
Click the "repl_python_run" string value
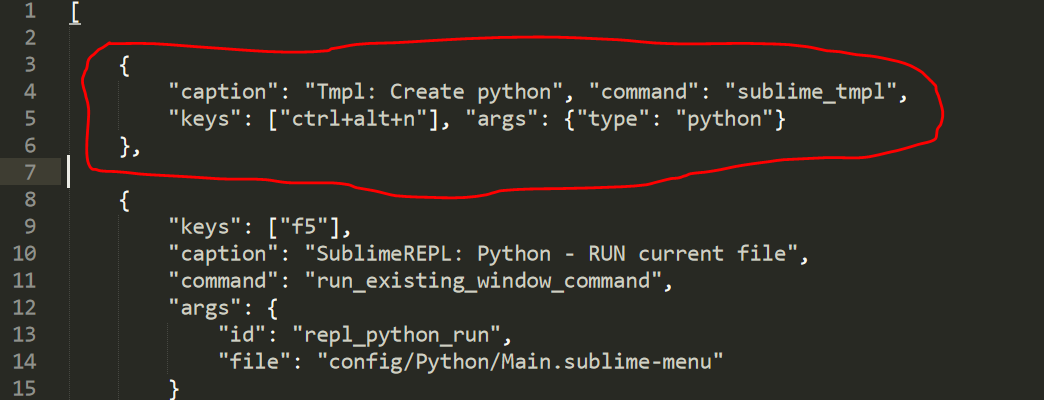pyautogui.click(x=396, y=335)
